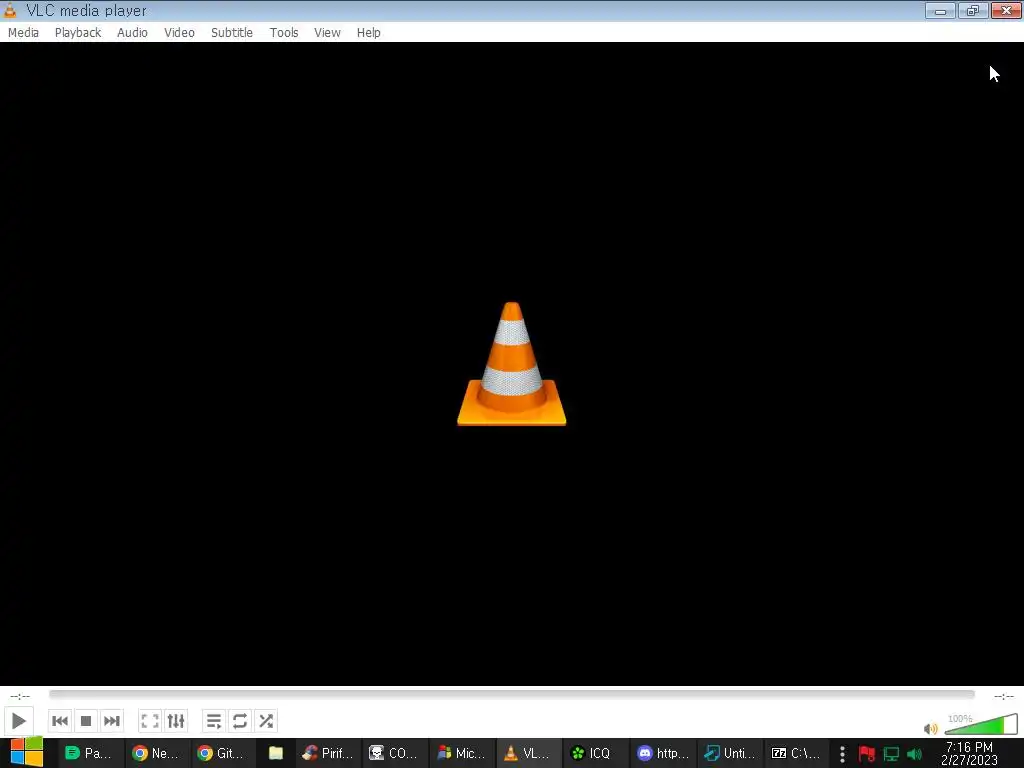Open the Windows Start menu
Image resolution: width=1024 pixels, height=768 pixels.
26,753
